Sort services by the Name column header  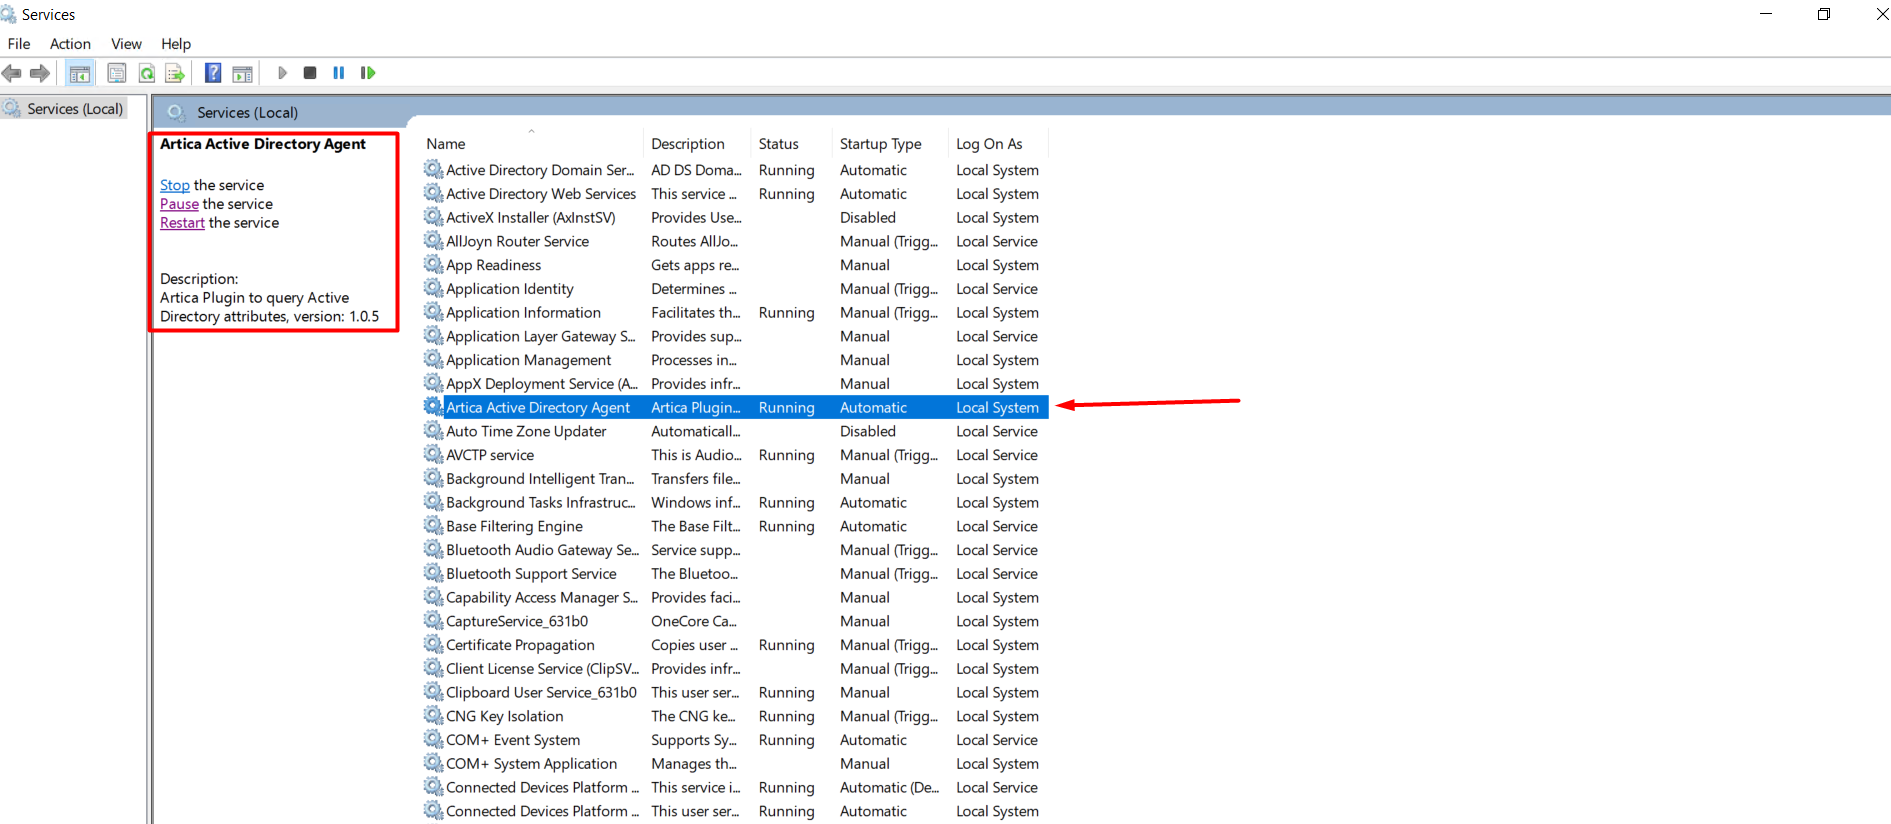pyautogui.click(x=446, y=144)
